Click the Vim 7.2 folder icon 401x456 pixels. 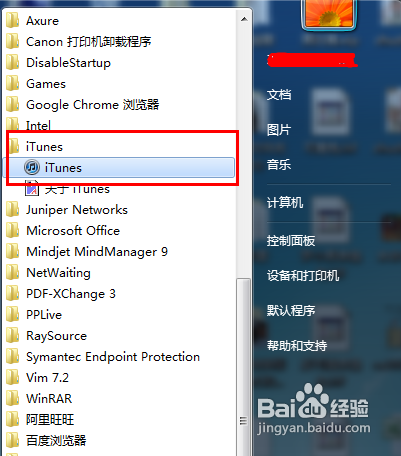[x=13, y=377]
